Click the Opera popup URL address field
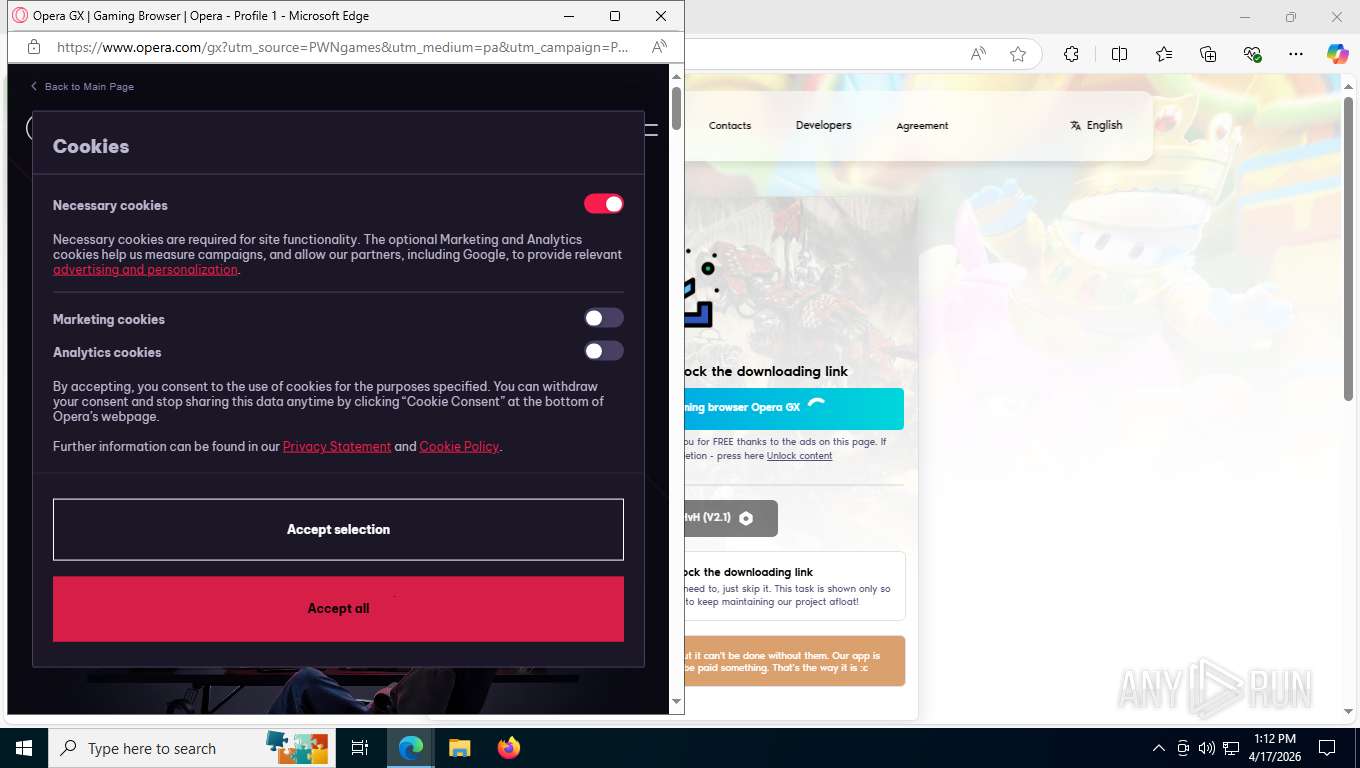The image size is (1360, 768). pos(343,47)
